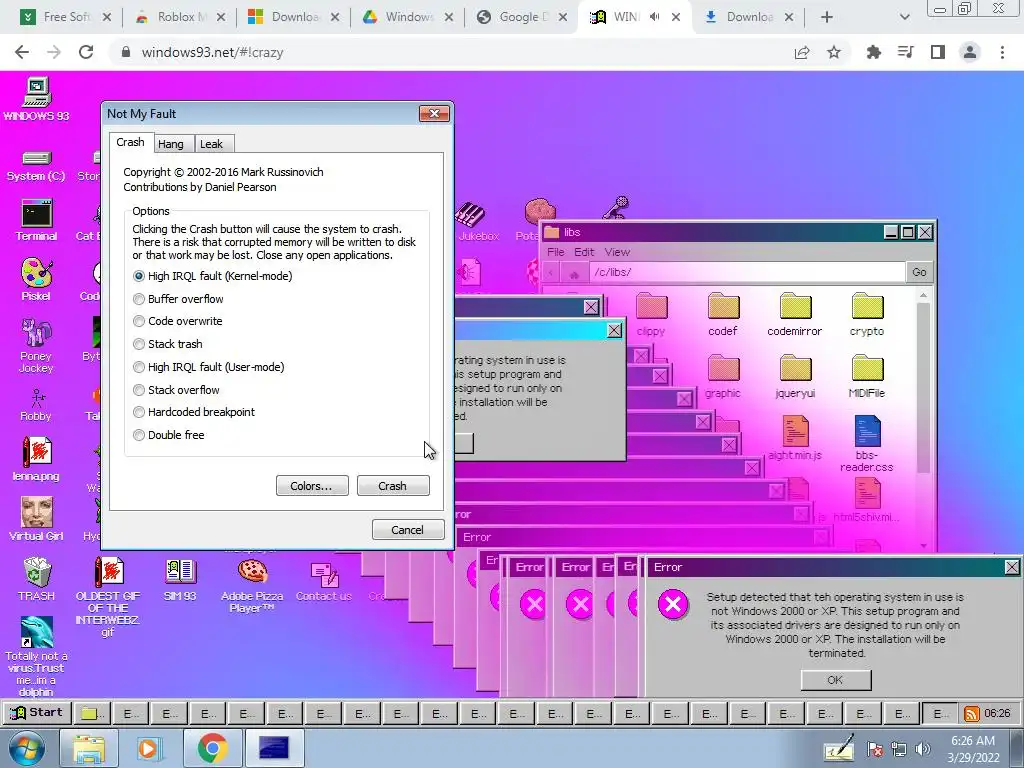Image resolution: width=1024 pixels, height=768 pixels.
Task: Open the Edit menu in libs window
Action: (x=584, y=252)
